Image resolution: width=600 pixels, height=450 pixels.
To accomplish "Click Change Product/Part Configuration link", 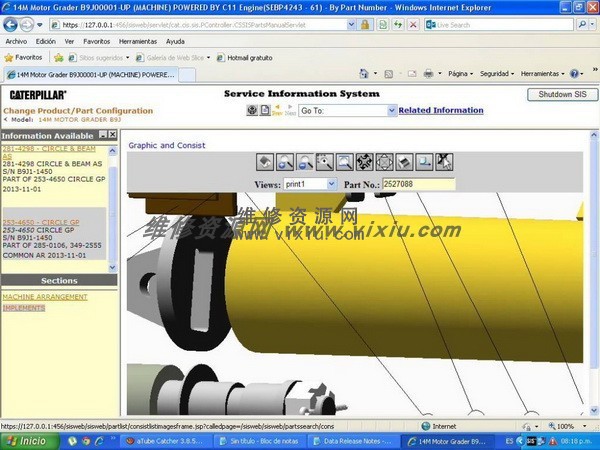I will point(78,111).
